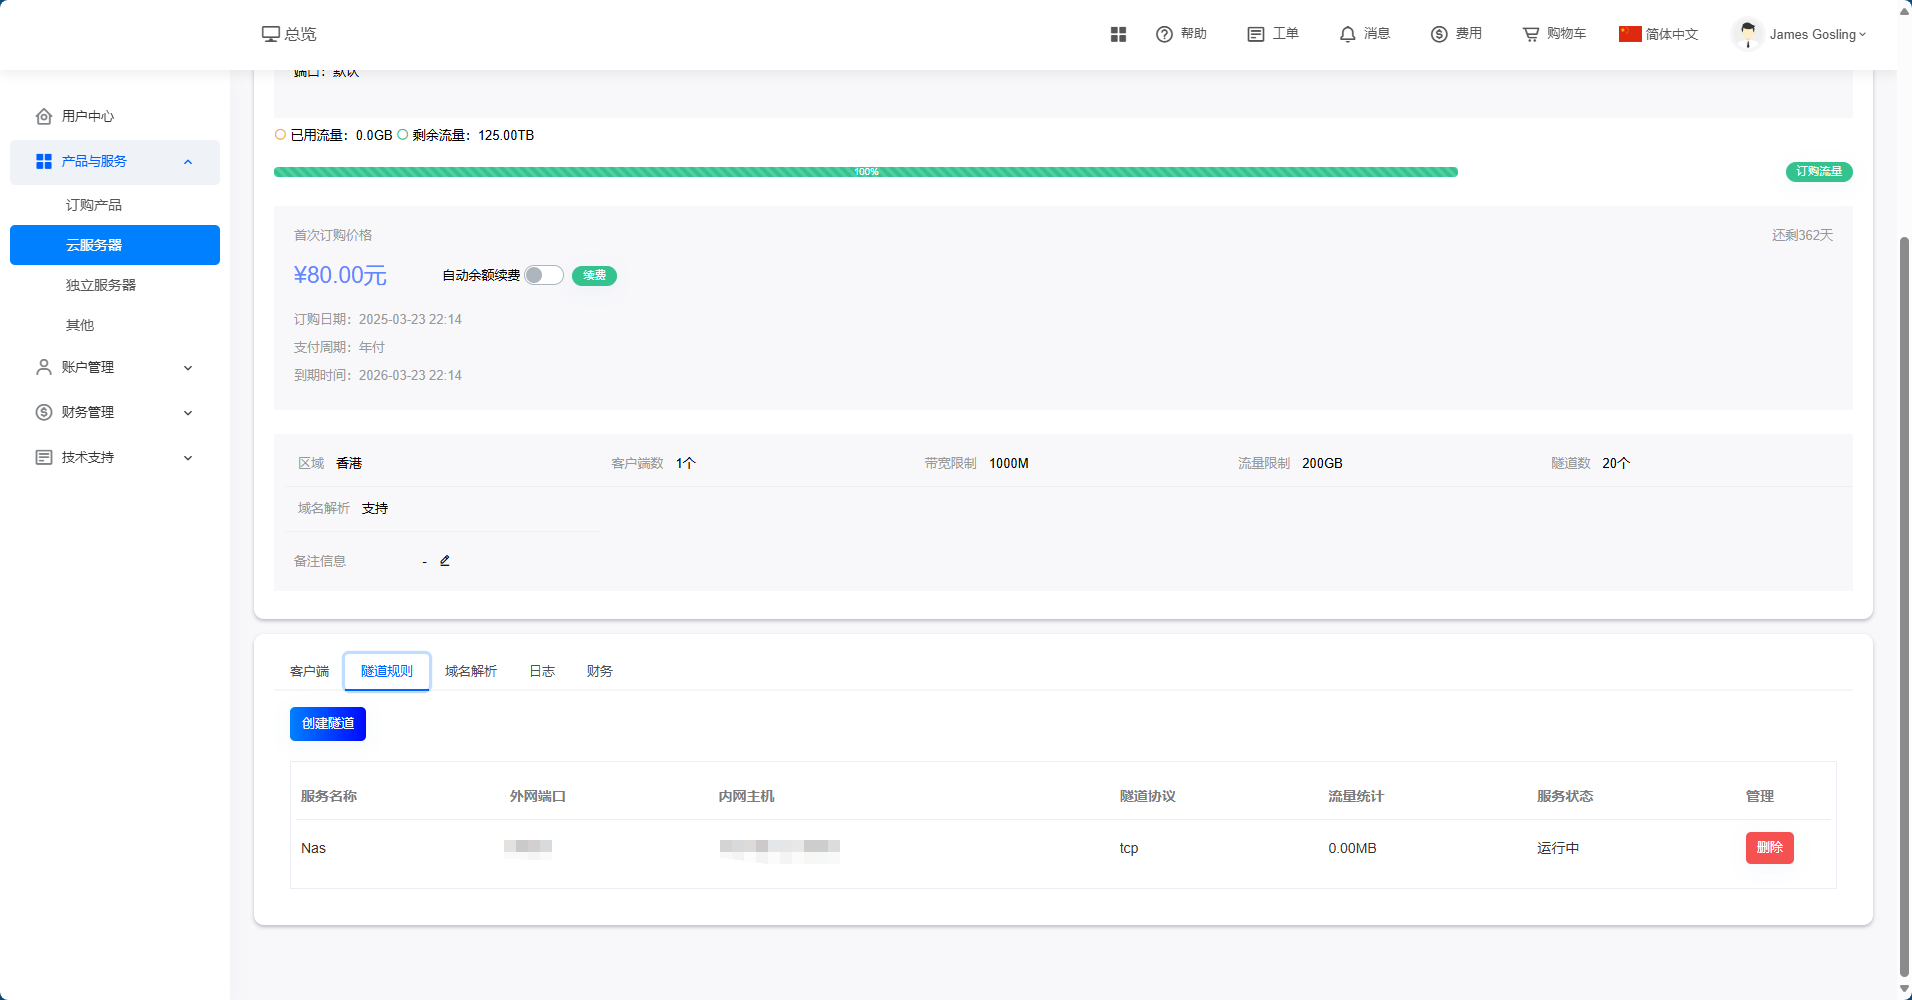Collapse the 产品与服务 menu section
Screen dimensions: 1912x1000
[188, 162]
